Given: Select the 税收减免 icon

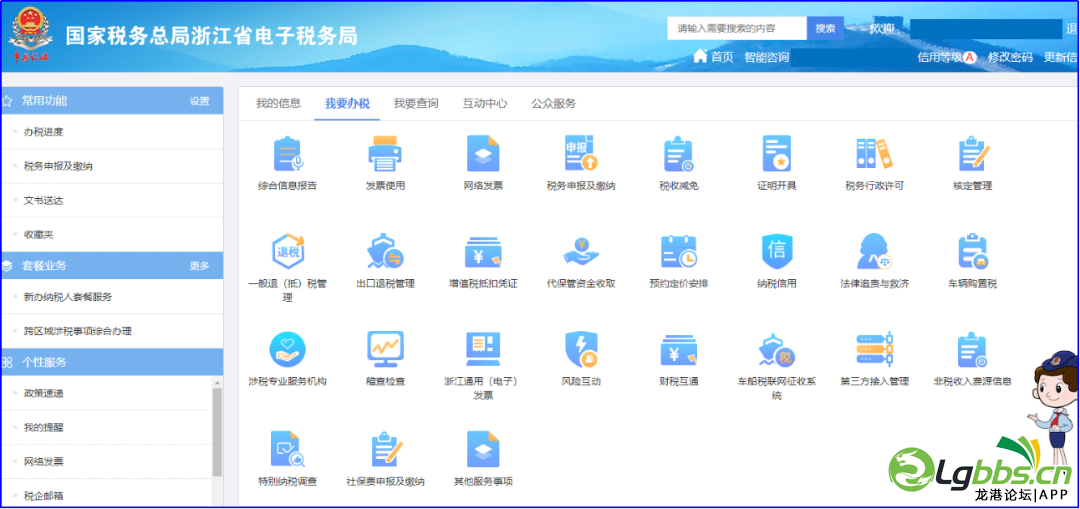Looking at the screenshot, I should [678, 154].
